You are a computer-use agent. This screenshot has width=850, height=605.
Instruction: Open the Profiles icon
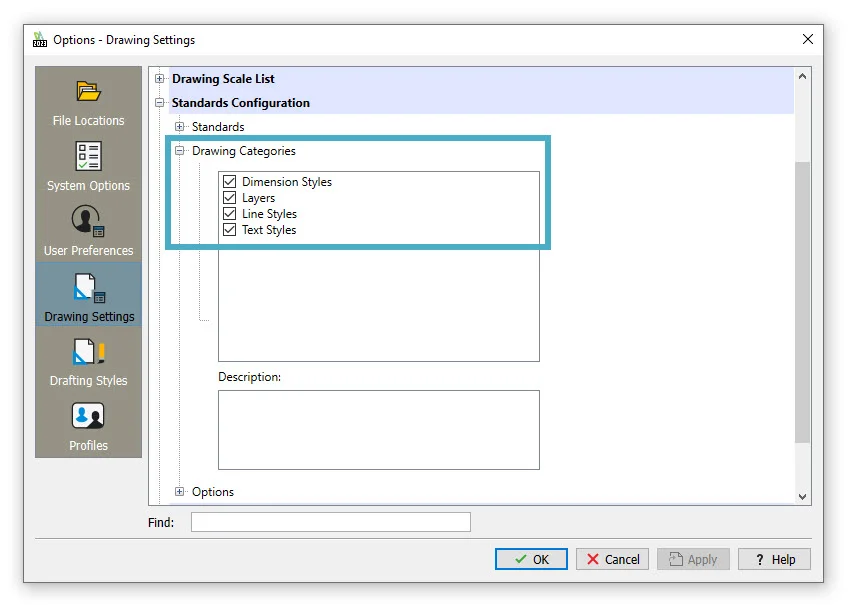coord(88,417)
